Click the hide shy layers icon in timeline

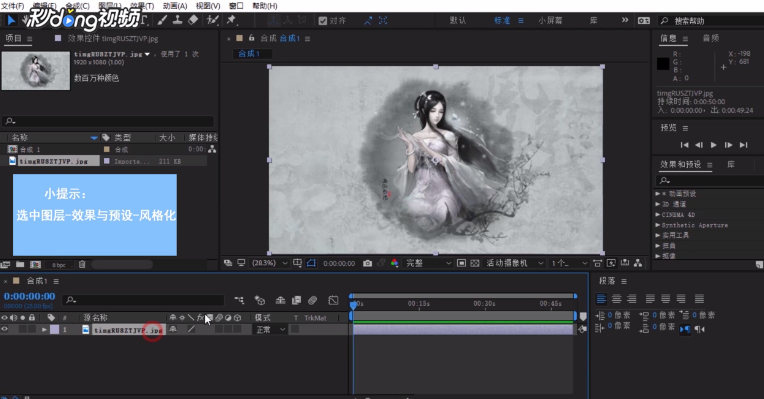pyautogui.click(x=280, y=300)
